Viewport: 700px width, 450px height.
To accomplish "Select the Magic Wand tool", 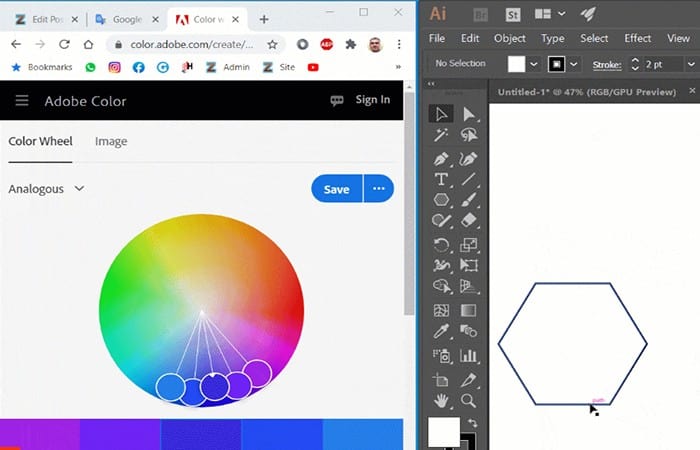I will [x=441, y=134].
